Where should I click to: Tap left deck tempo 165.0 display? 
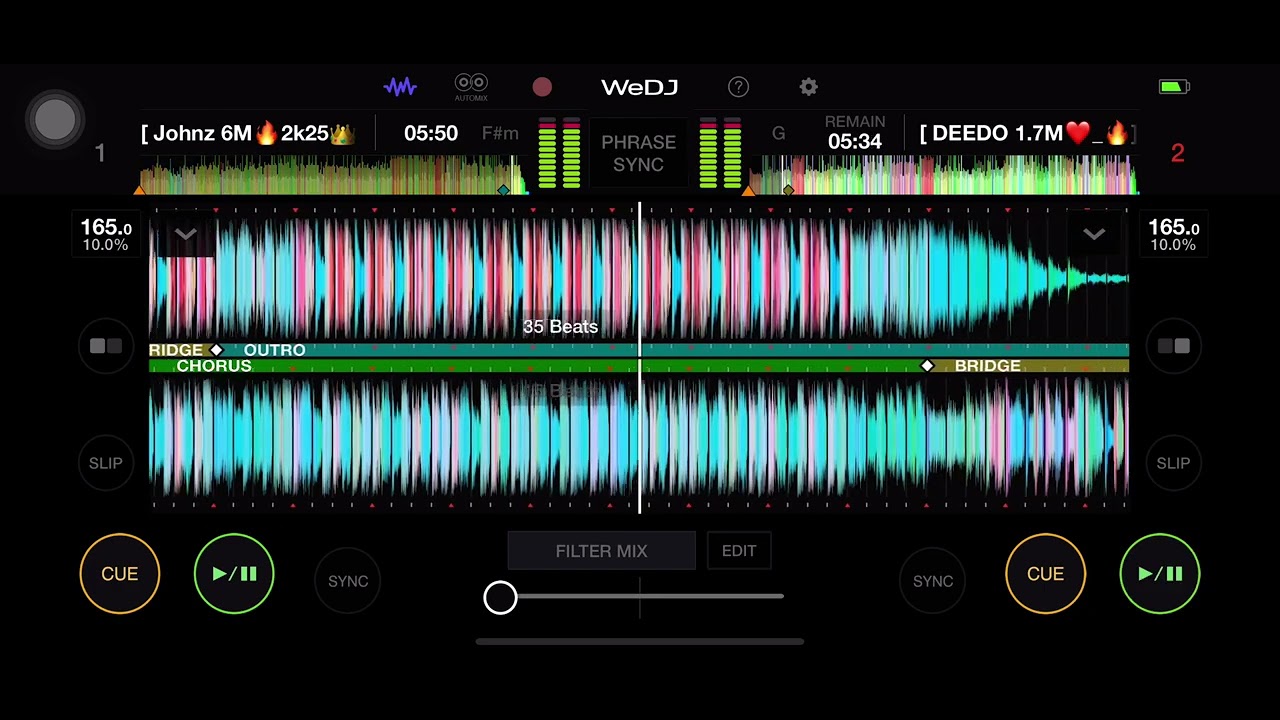(106, 235)
